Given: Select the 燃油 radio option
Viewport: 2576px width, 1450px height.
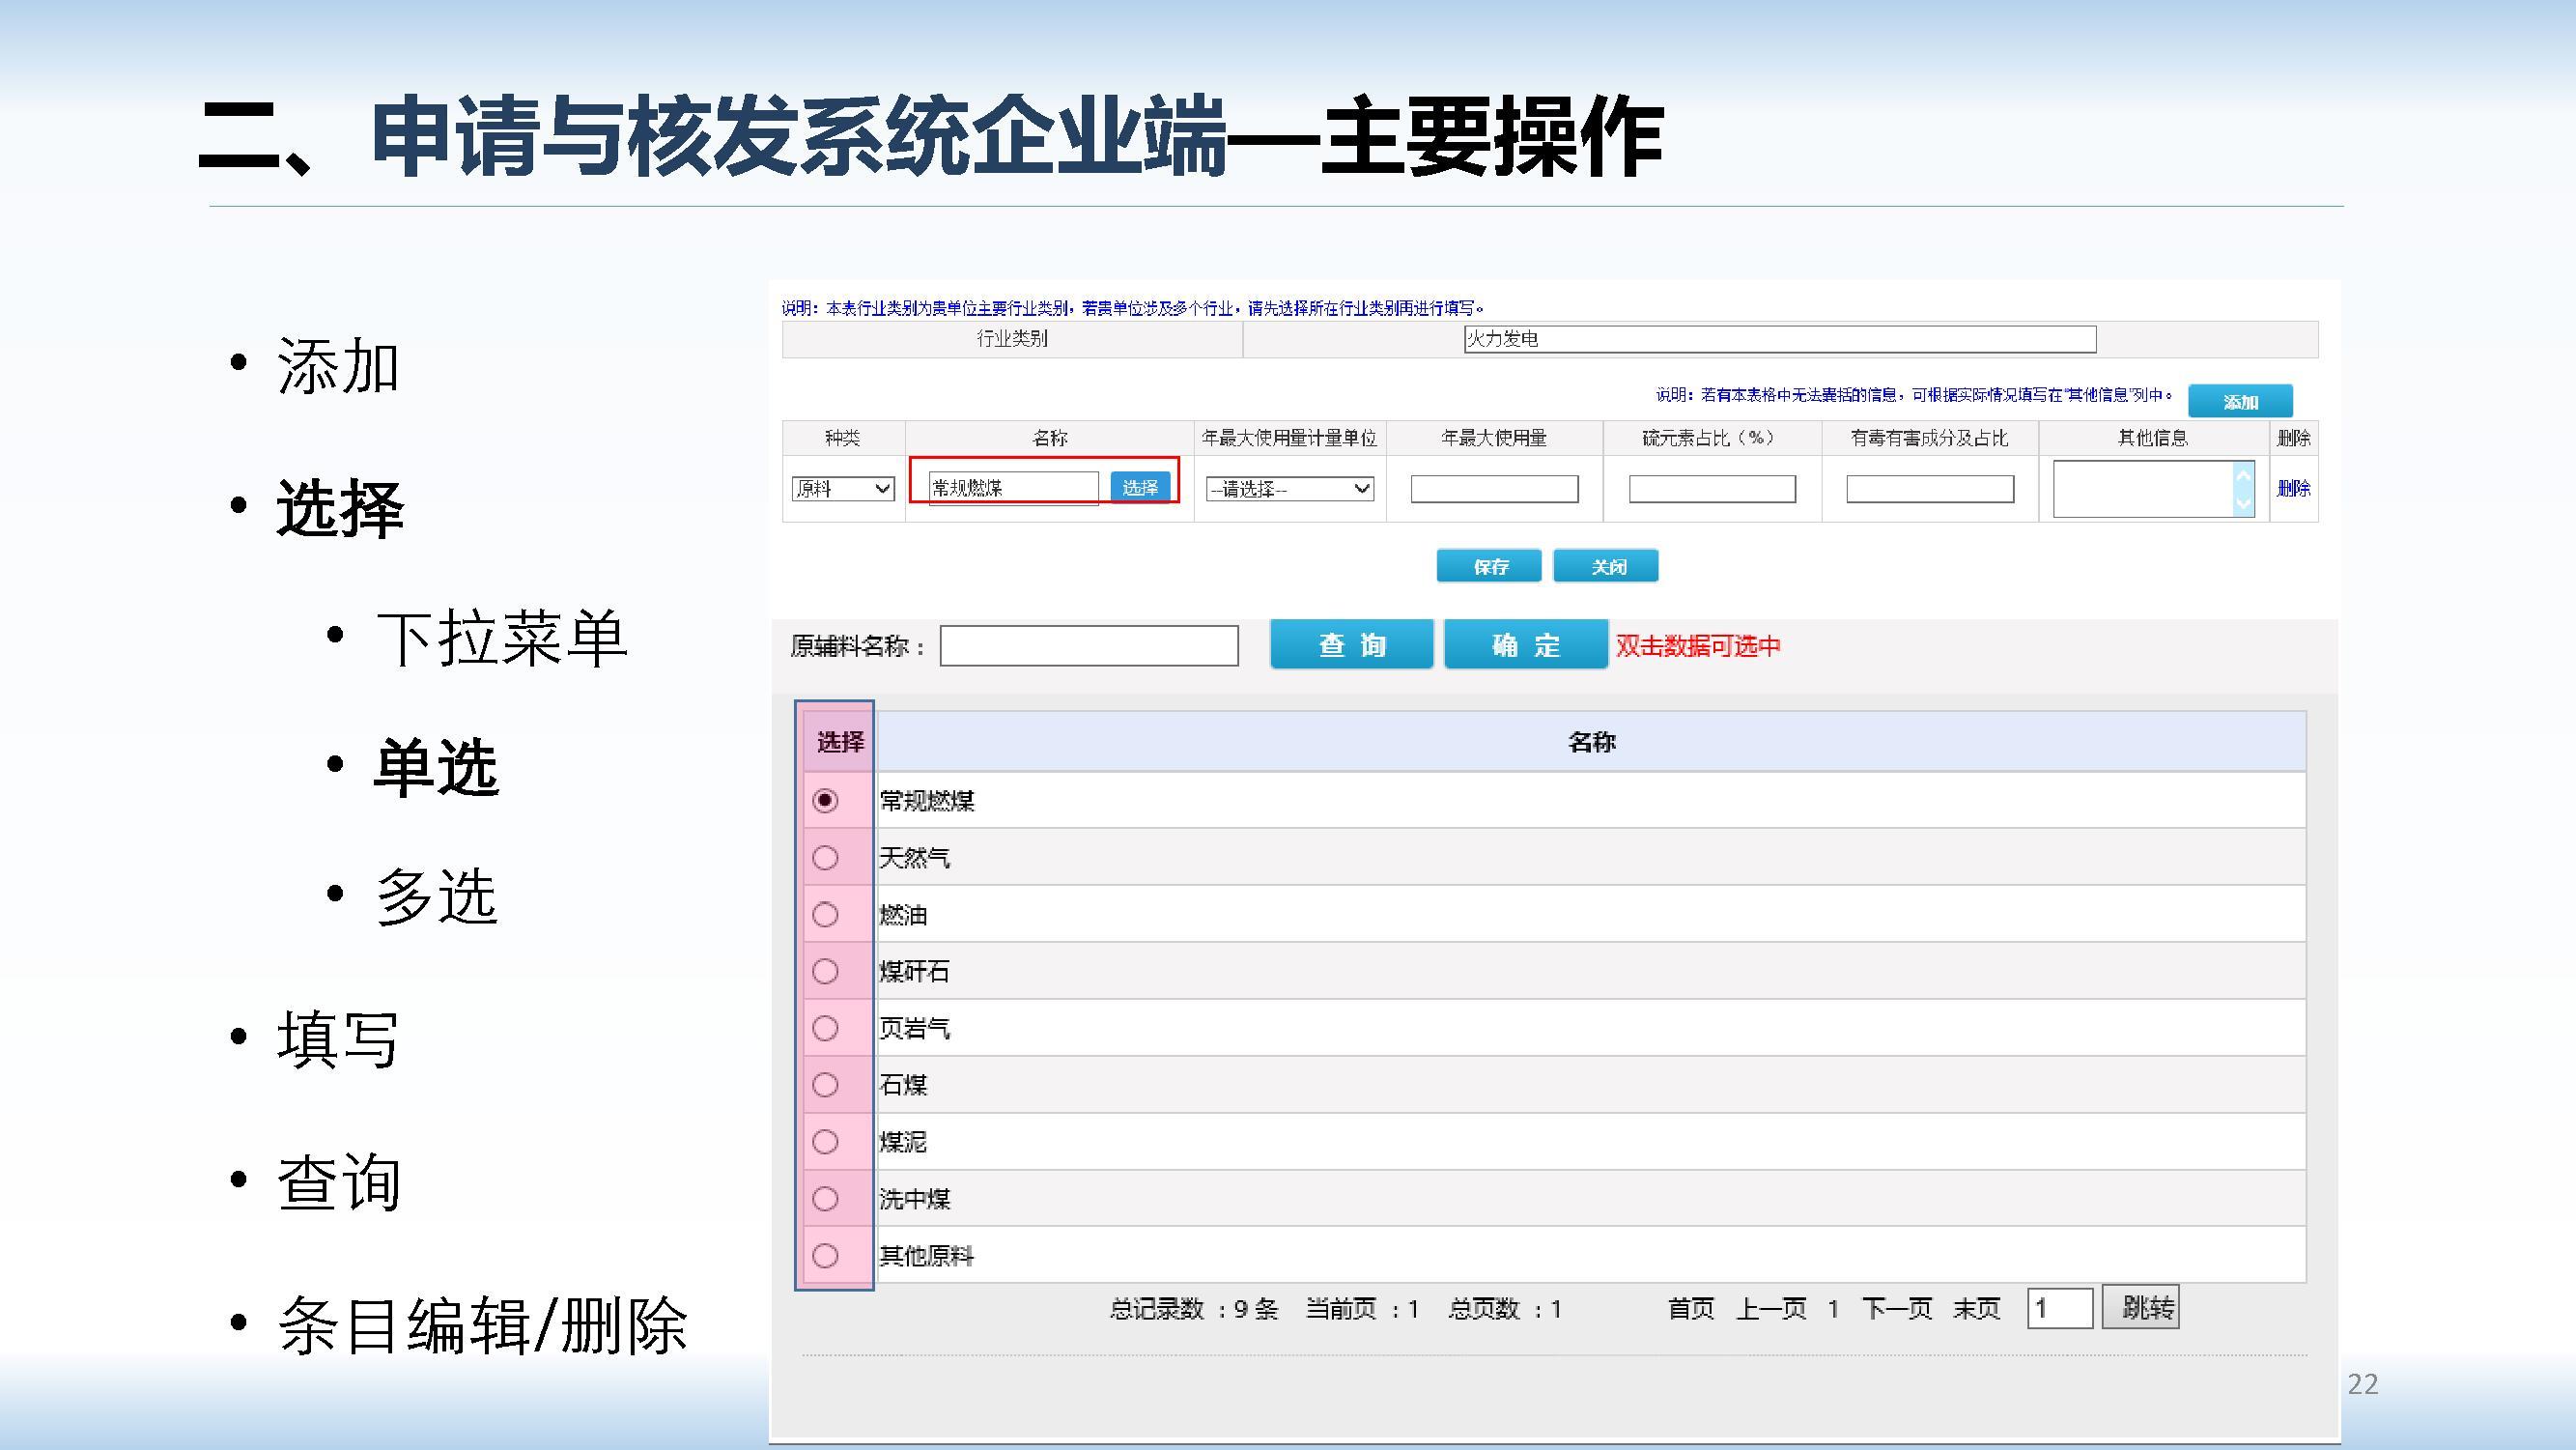Looking at the screenshot, I should tap(825, 915).
